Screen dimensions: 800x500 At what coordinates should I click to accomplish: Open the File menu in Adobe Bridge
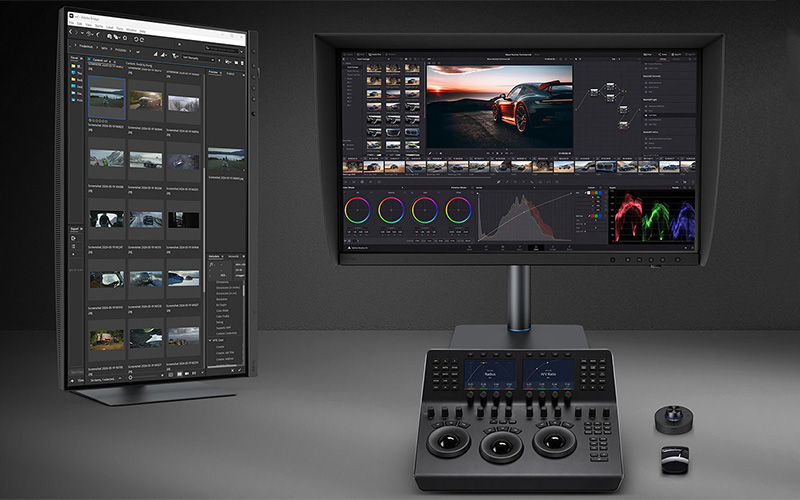71,22
